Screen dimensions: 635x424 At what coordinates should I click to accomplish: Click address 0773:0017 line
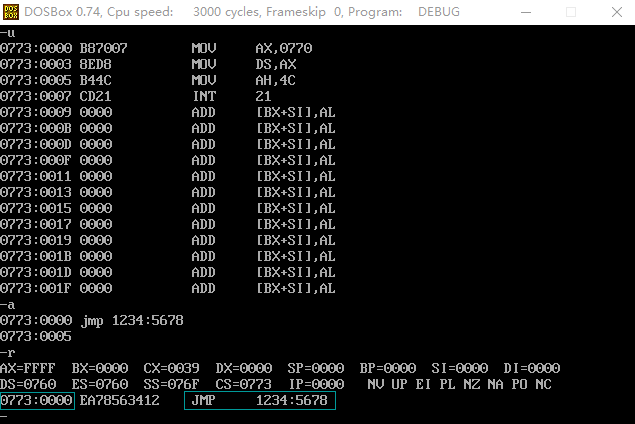[168, 224]
